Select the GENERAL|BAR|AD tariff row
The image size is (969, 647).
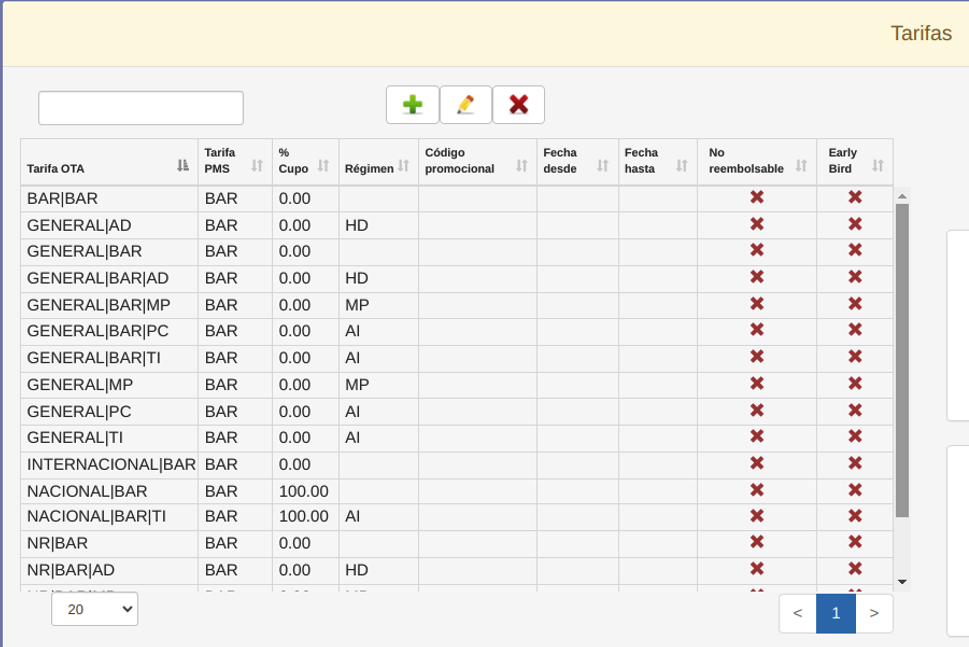click(457, 279)
